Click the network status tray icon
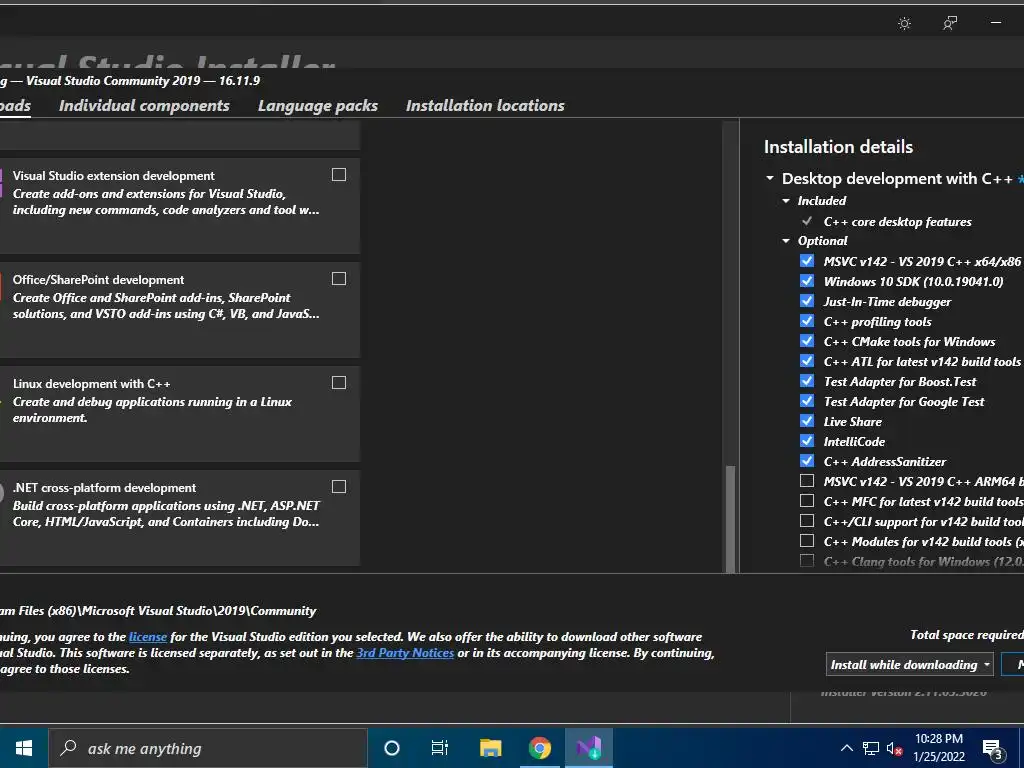Screen dimensions: 1024x768 [871, 748]
